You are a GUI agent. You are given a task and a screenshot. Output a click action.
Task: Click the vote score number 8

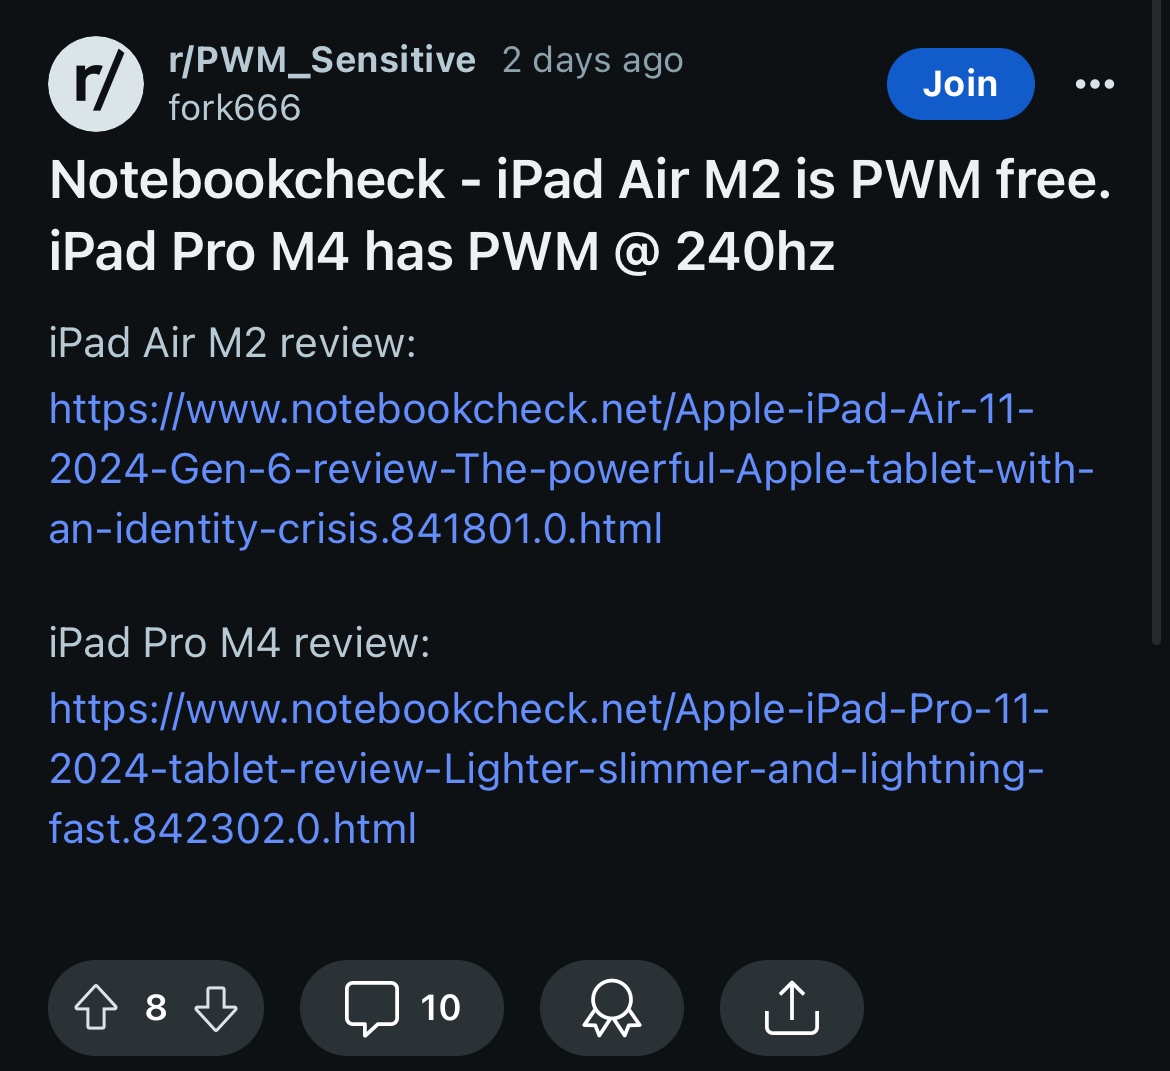click(x=156, y=1007)
